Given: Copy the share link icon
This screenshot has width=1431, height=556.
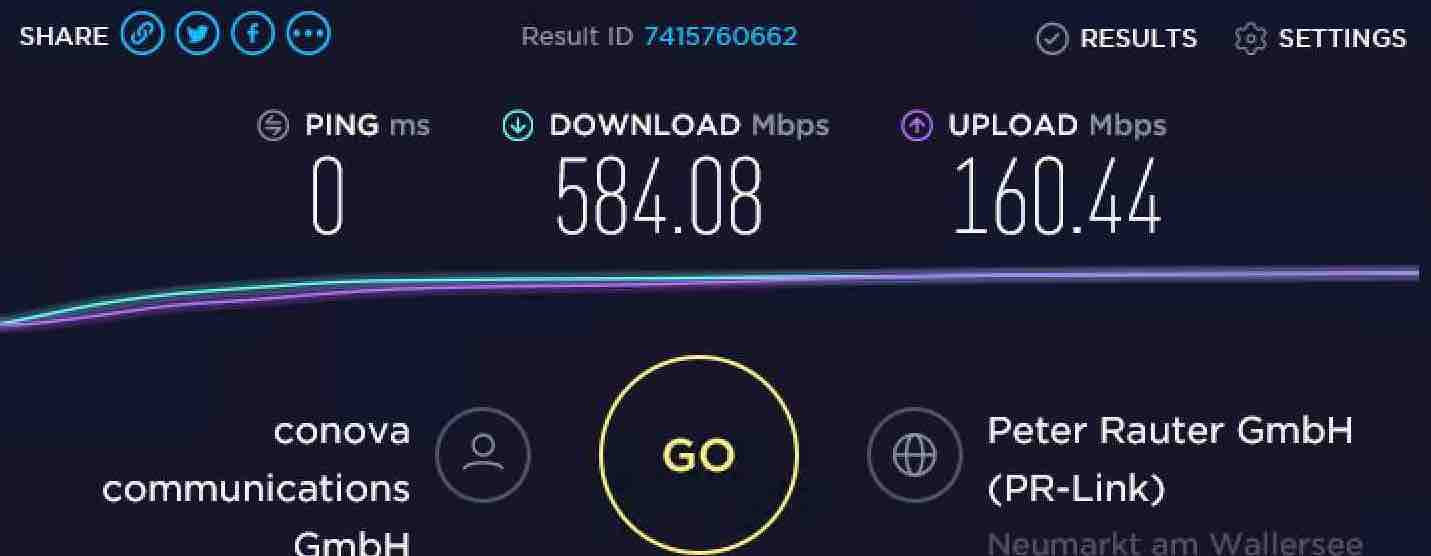Looking at the screenshot, I should (142, 35).
